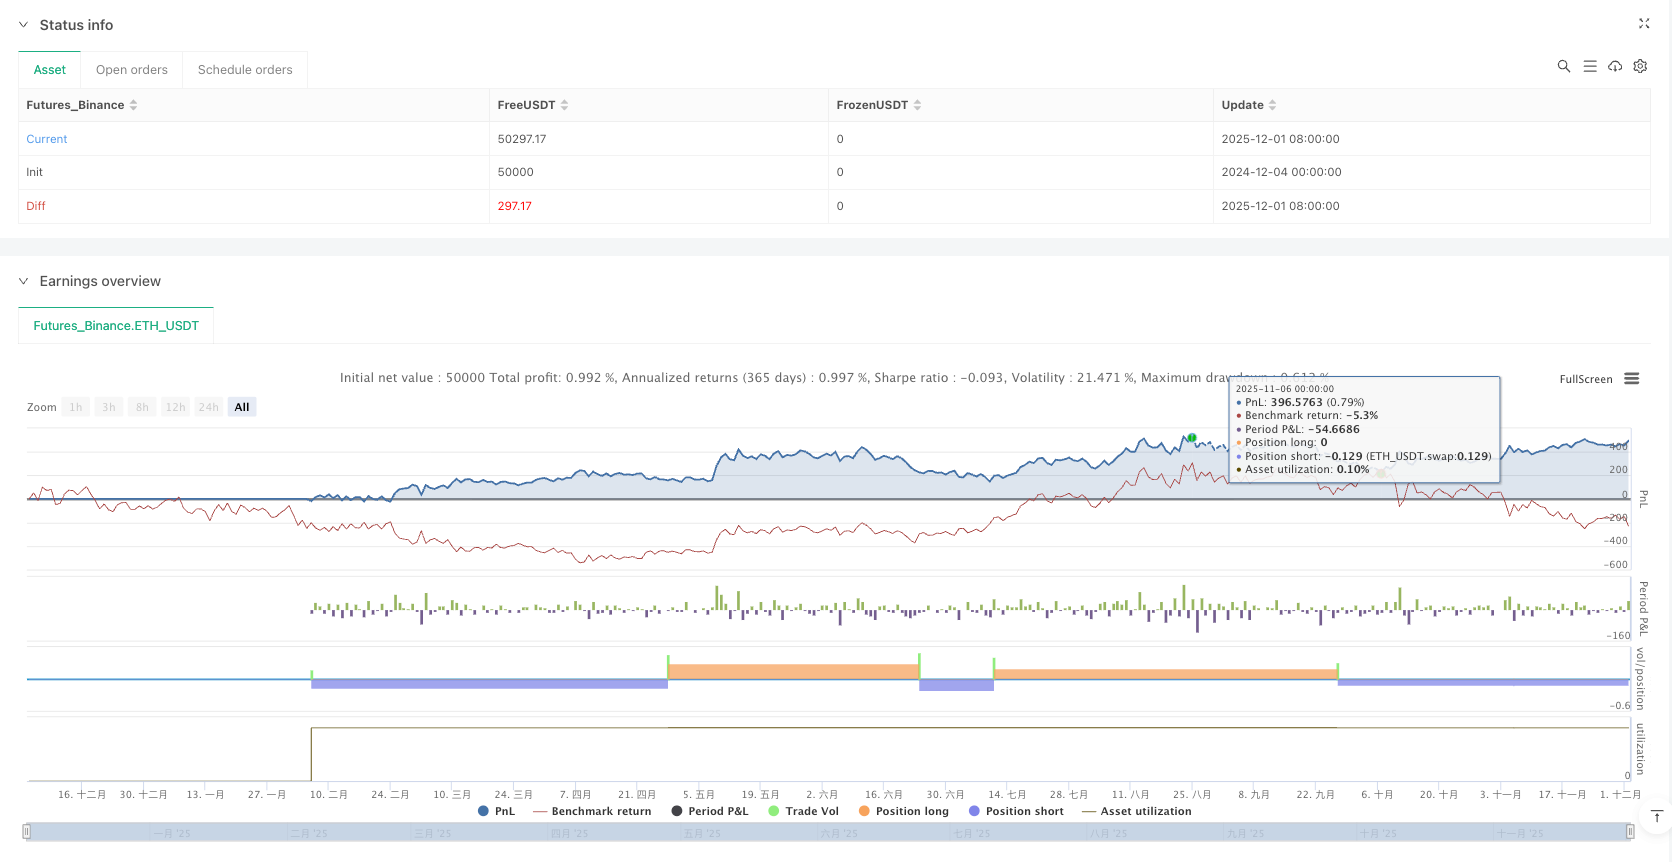Expand the Status info panel to fullscreen

(1643, 23)
